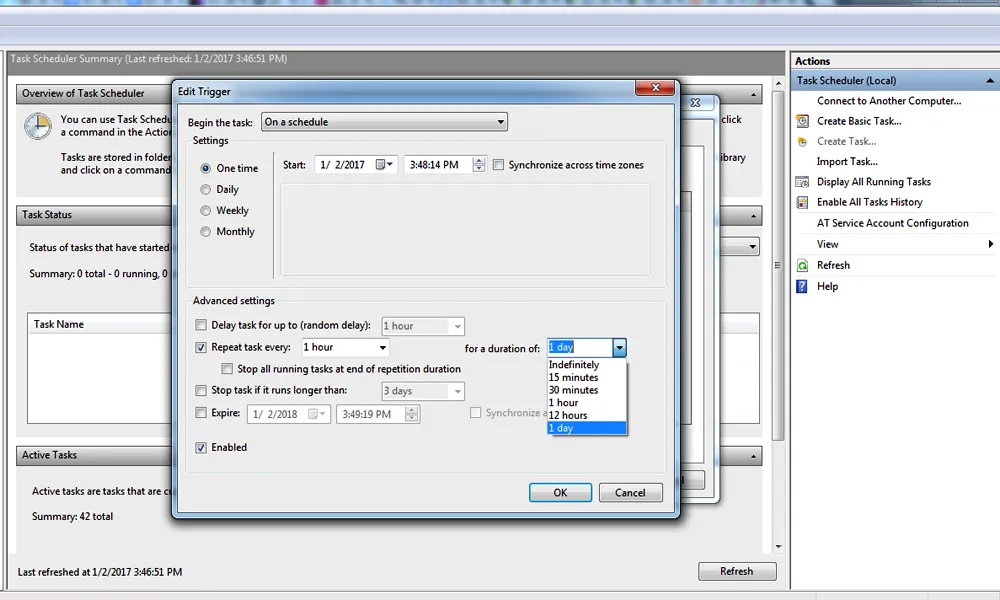
Task: Toggle the Expire checkbox
Action: click(202, 412)
